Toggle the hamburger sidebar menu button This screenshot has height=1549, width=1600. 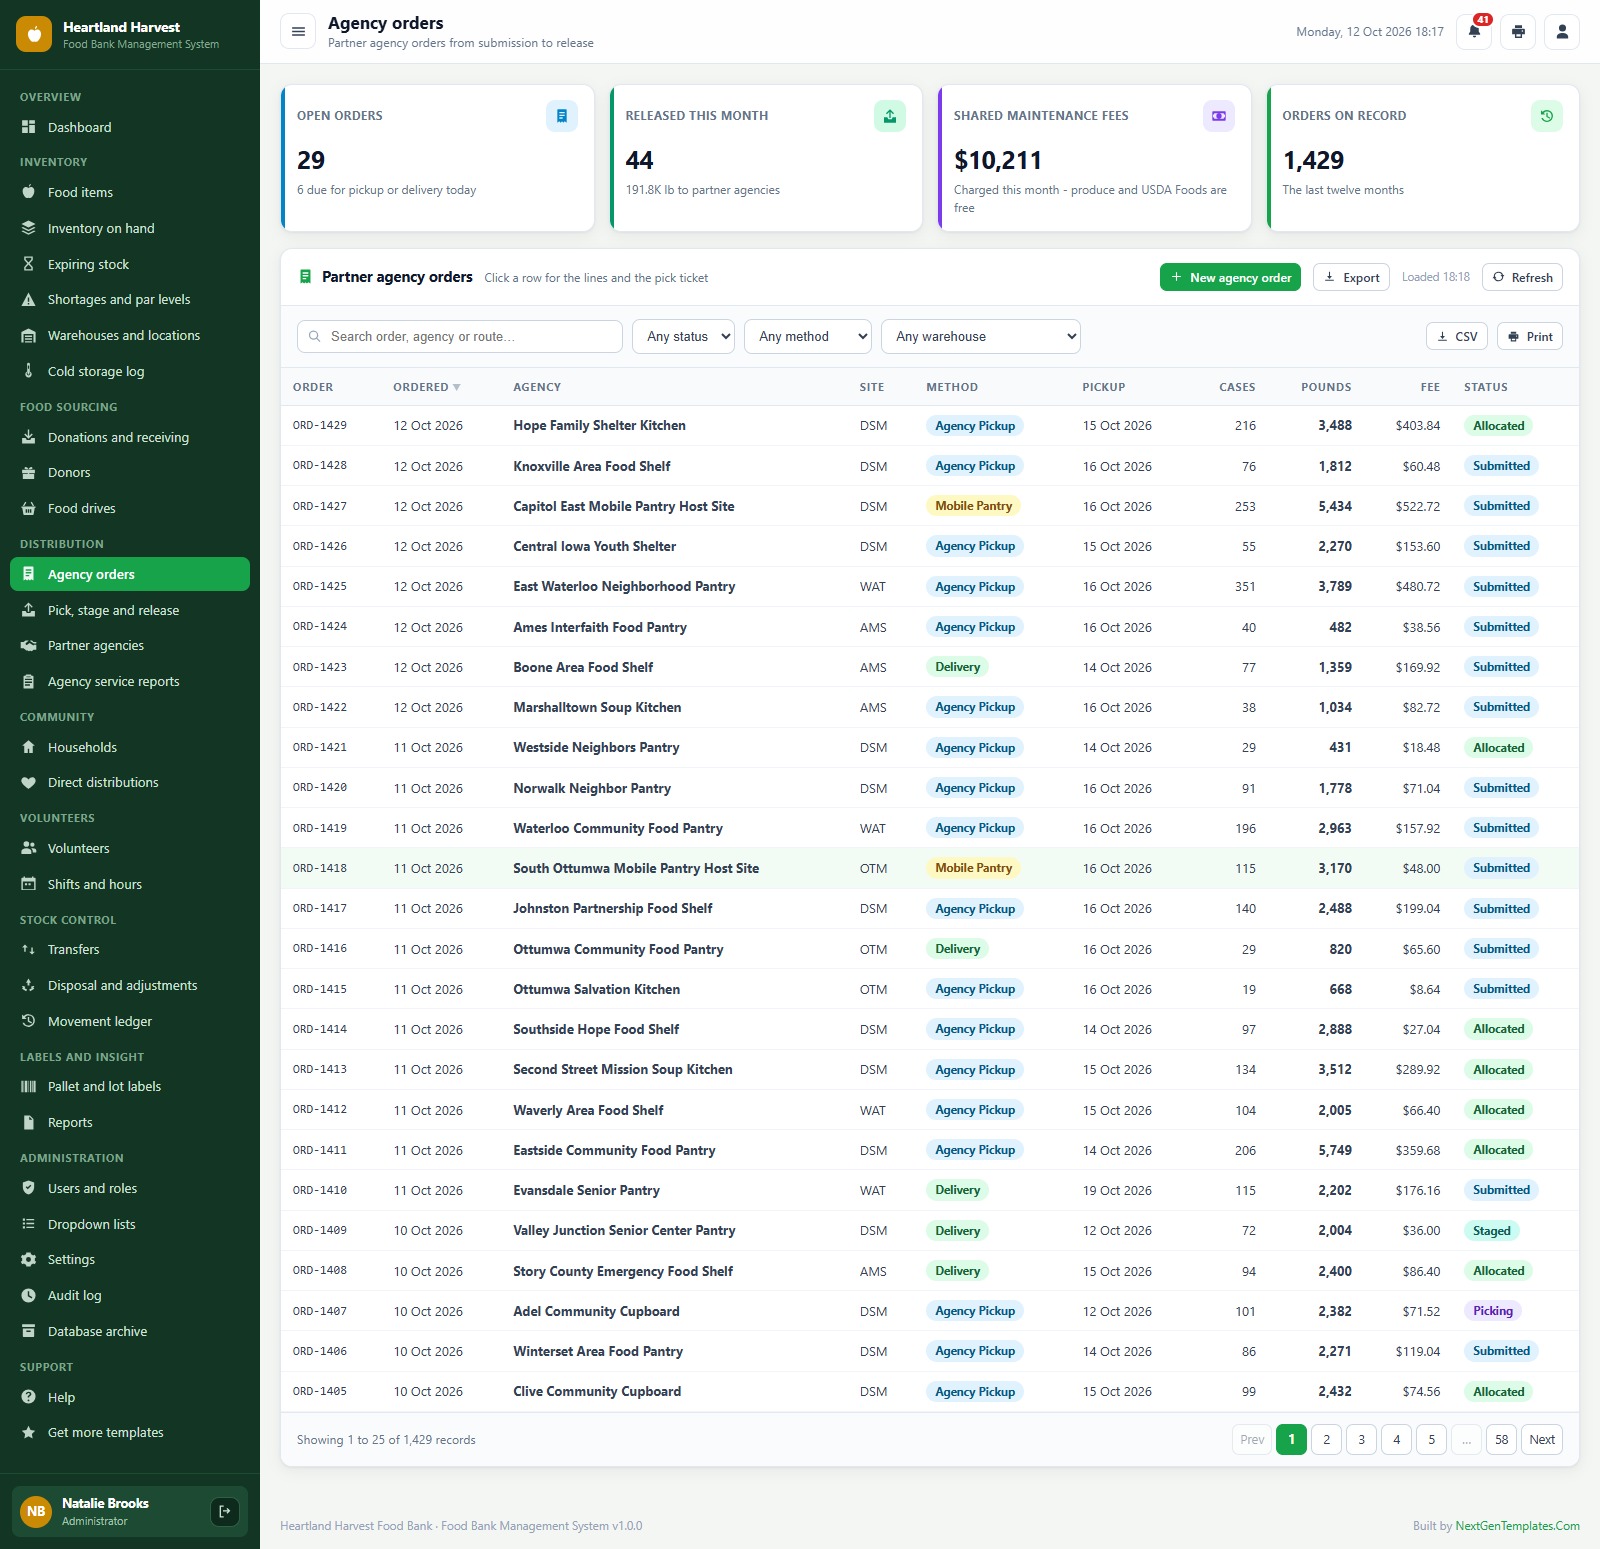click(298, 32)
